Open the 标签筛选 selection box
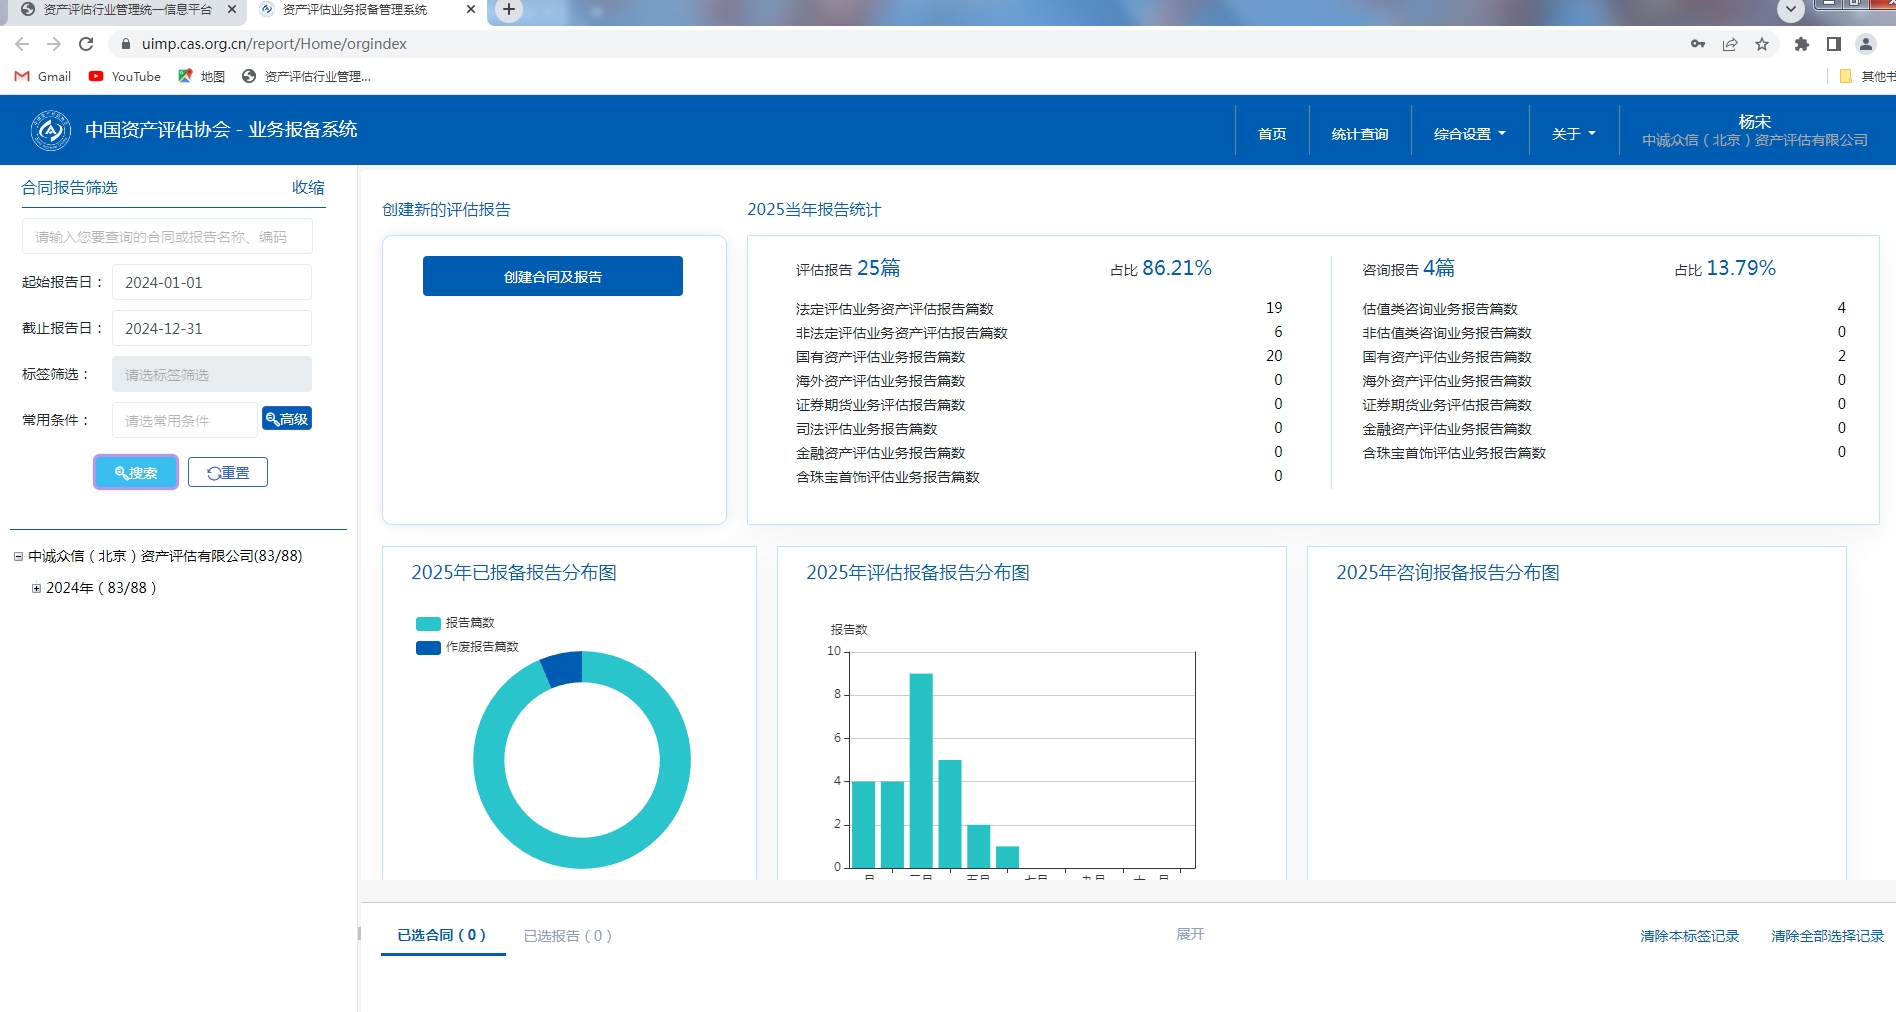This screenshot has height=1012, width=1896. pyautogui.click(x=212, y=375)
